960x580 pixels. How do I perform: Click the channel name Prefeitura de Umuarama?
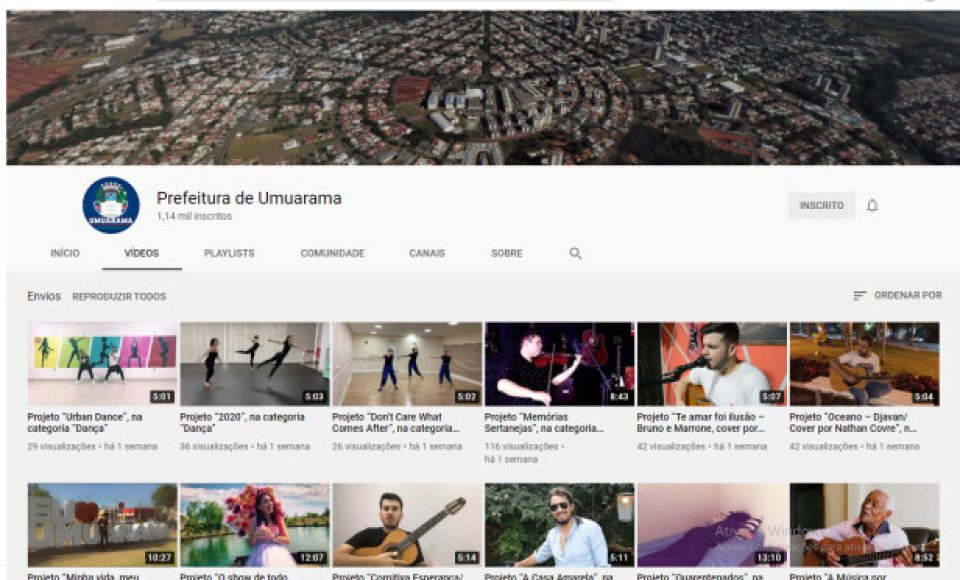pyautogui.click(x=249, y=198)
